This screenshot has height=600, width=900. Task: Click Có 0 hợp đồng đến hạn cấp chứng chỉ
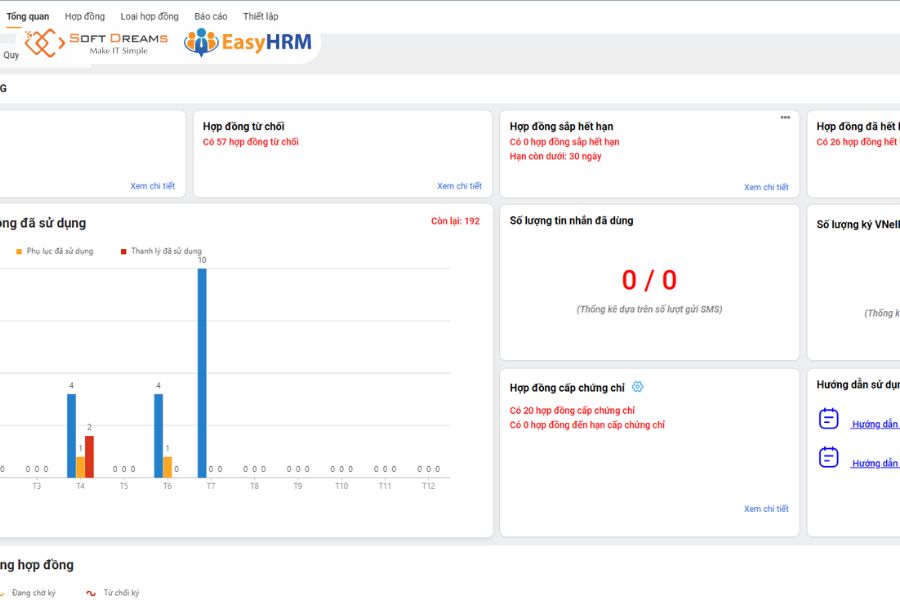click(587, 425)
